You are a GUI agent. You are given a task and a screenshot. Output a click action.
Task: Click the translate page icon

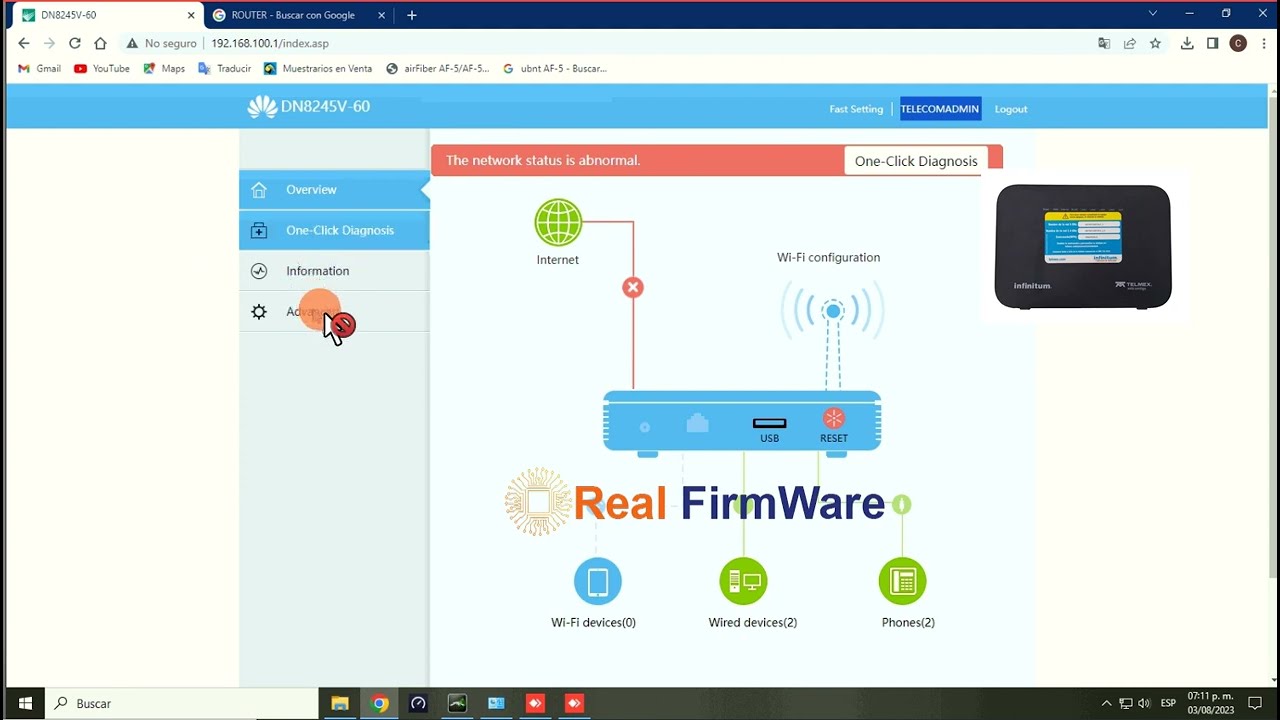click(x=1104, y=43)
